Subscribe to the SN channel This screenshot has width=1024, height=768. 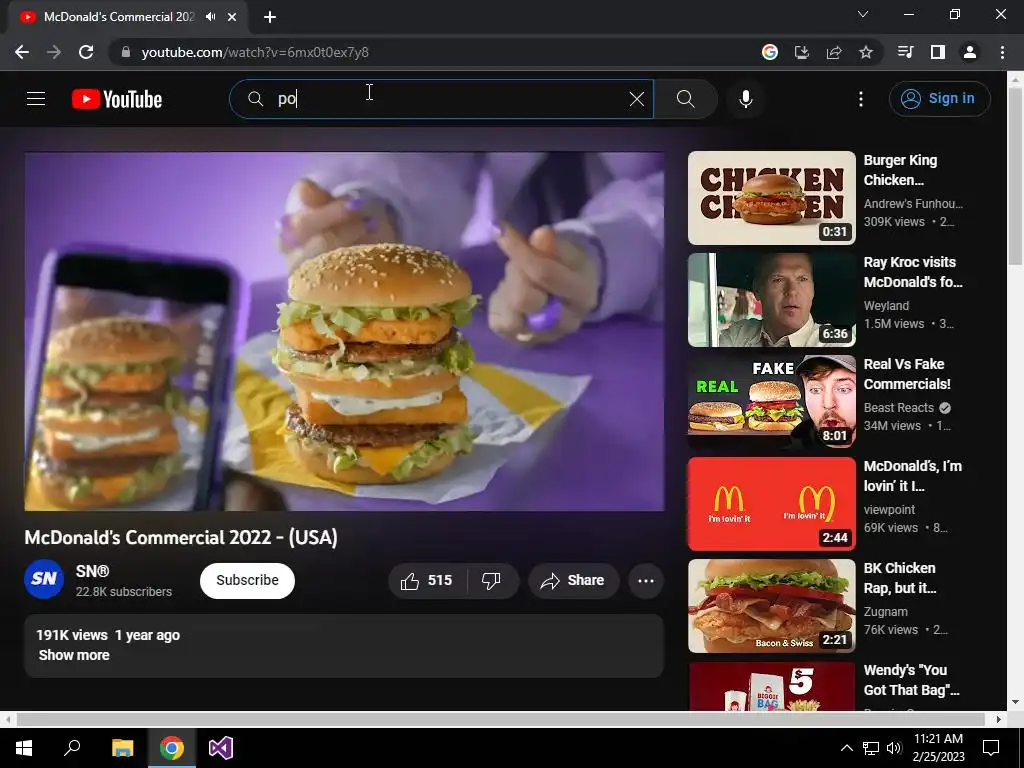[248, 581]
